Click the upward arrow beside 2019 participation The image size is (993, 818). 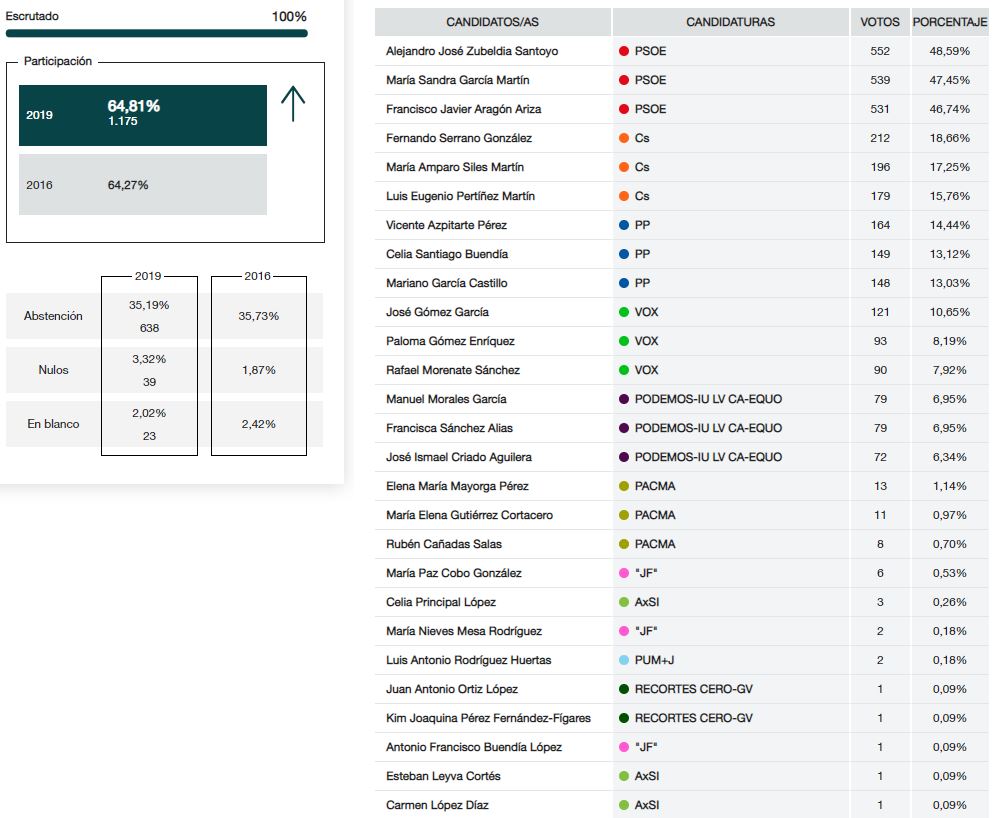292,104
